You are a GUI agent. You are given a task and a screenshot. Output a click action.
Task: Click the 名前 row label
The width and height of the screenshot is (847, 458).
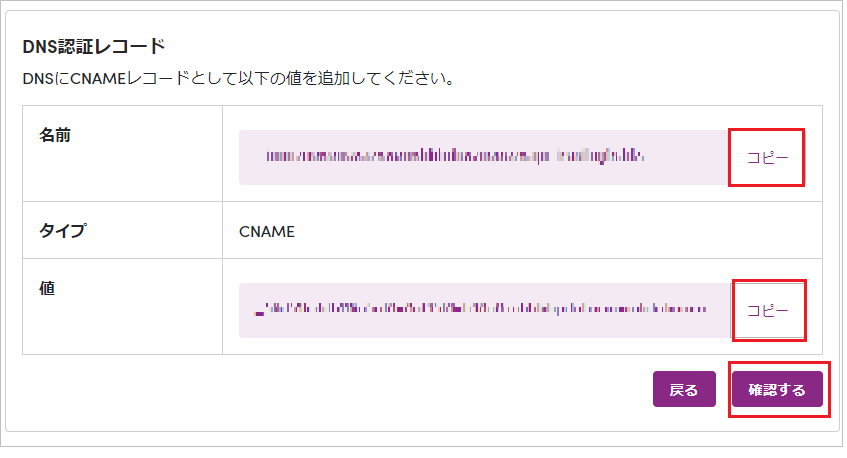(55, 135)
